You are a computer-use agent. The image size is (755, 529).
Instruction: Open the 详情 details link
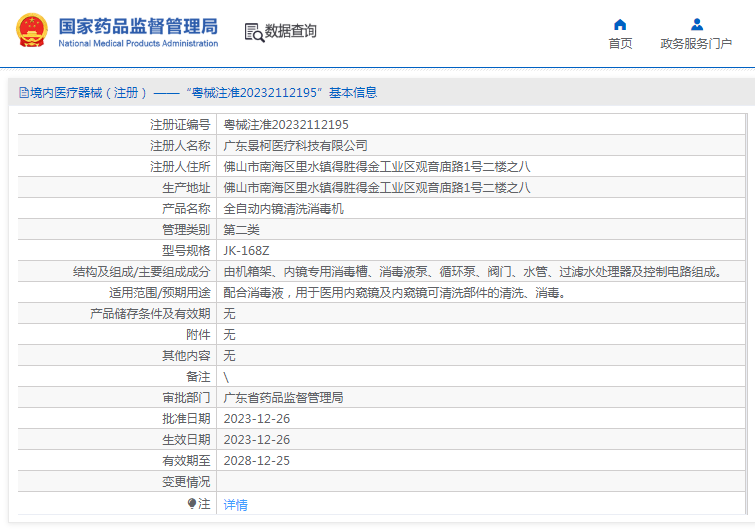pyautogui.click(x=235, y=504)
